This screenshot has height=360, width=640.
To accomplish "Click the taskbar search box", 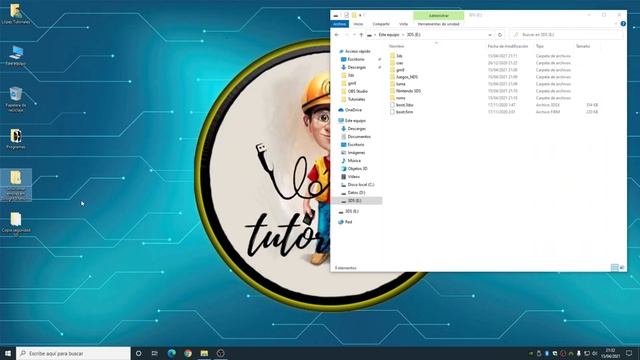I will click(73, 353).
